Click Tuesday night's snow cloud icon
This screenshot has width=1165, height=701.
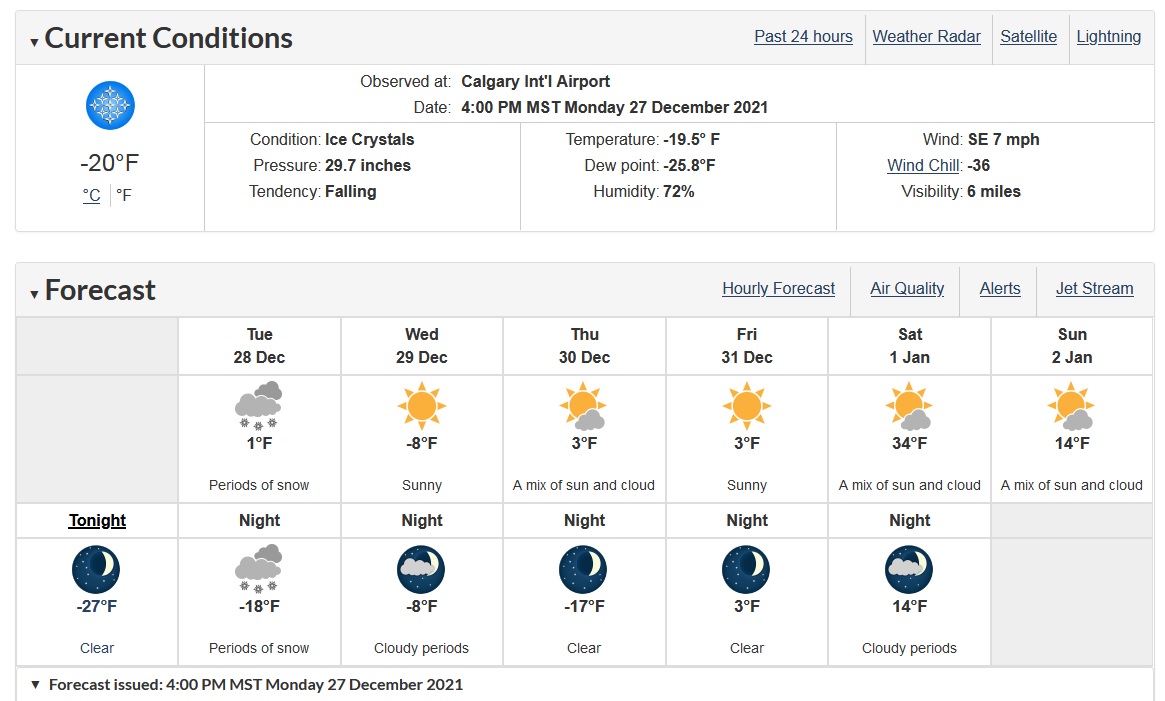click(259, 569)
